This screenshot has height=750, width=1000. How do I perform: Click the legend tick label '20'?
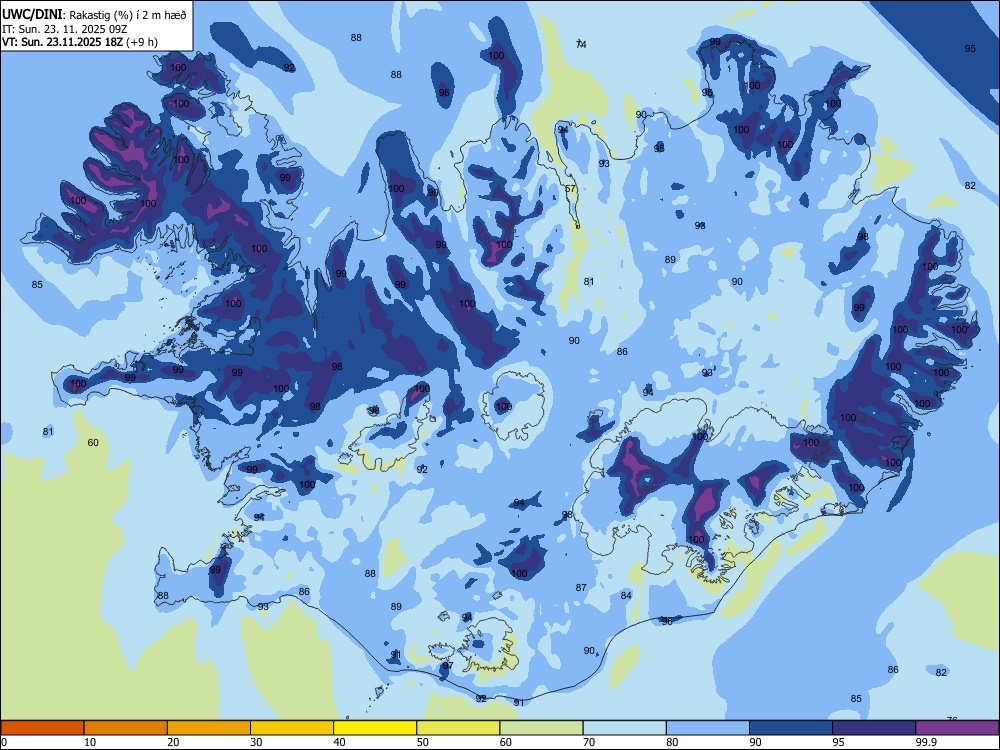173,742
